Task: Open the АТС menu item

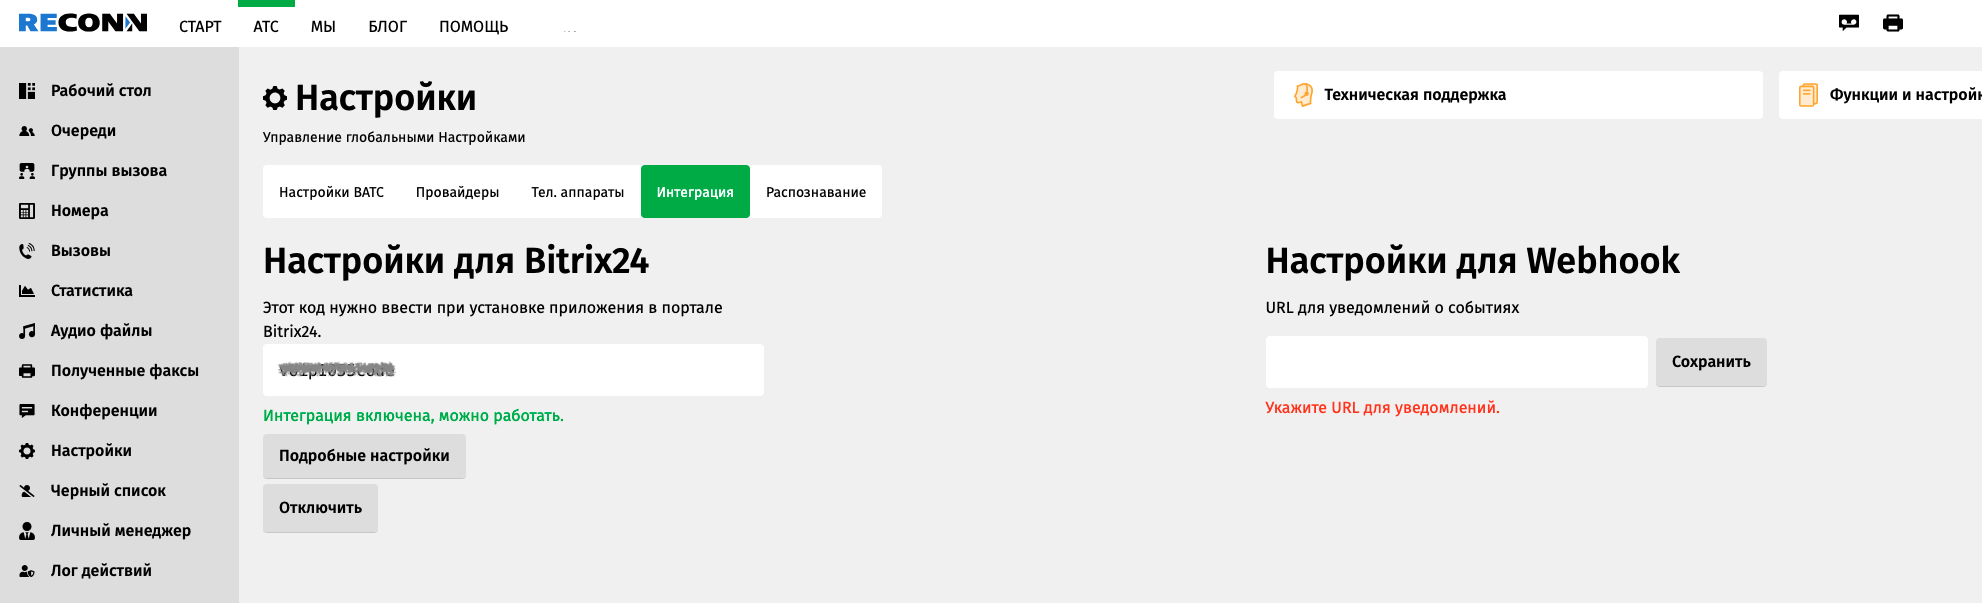Action: tap(266, 27)
